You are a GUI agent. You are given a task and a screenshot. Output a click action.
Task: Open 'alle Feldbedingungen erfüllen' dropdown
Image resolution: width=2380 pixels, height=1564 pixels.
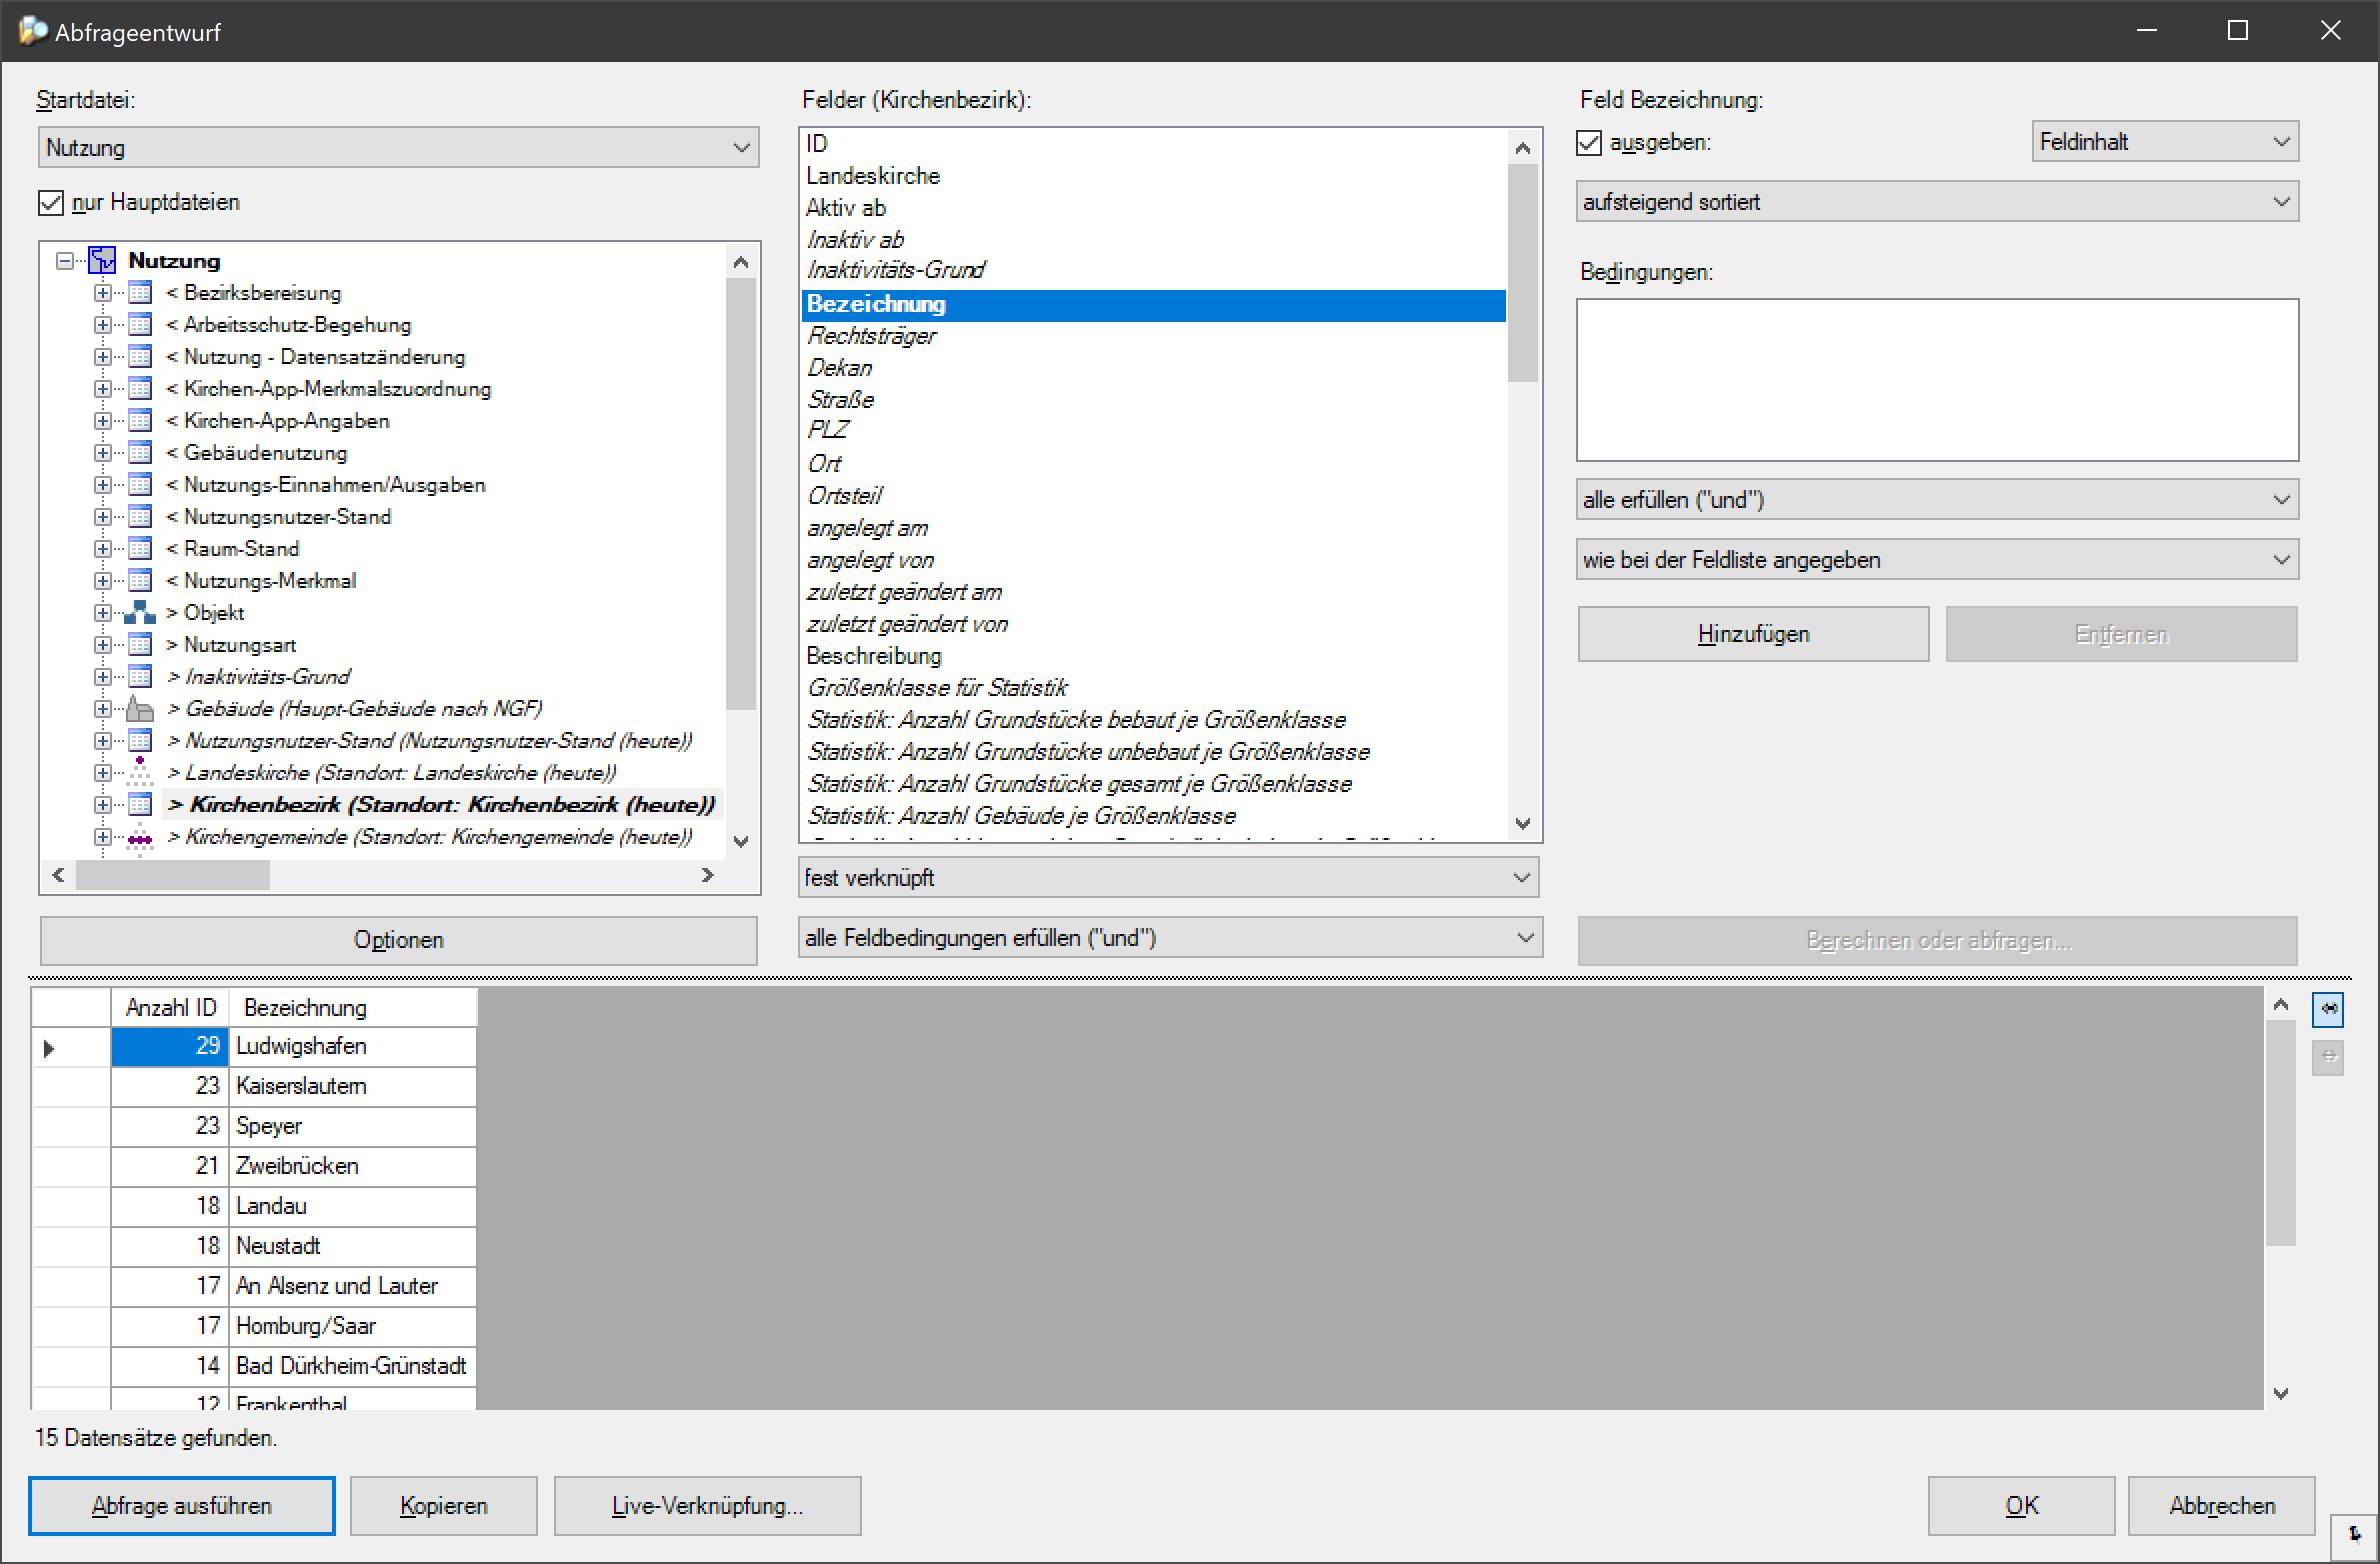pos(1169,938)
